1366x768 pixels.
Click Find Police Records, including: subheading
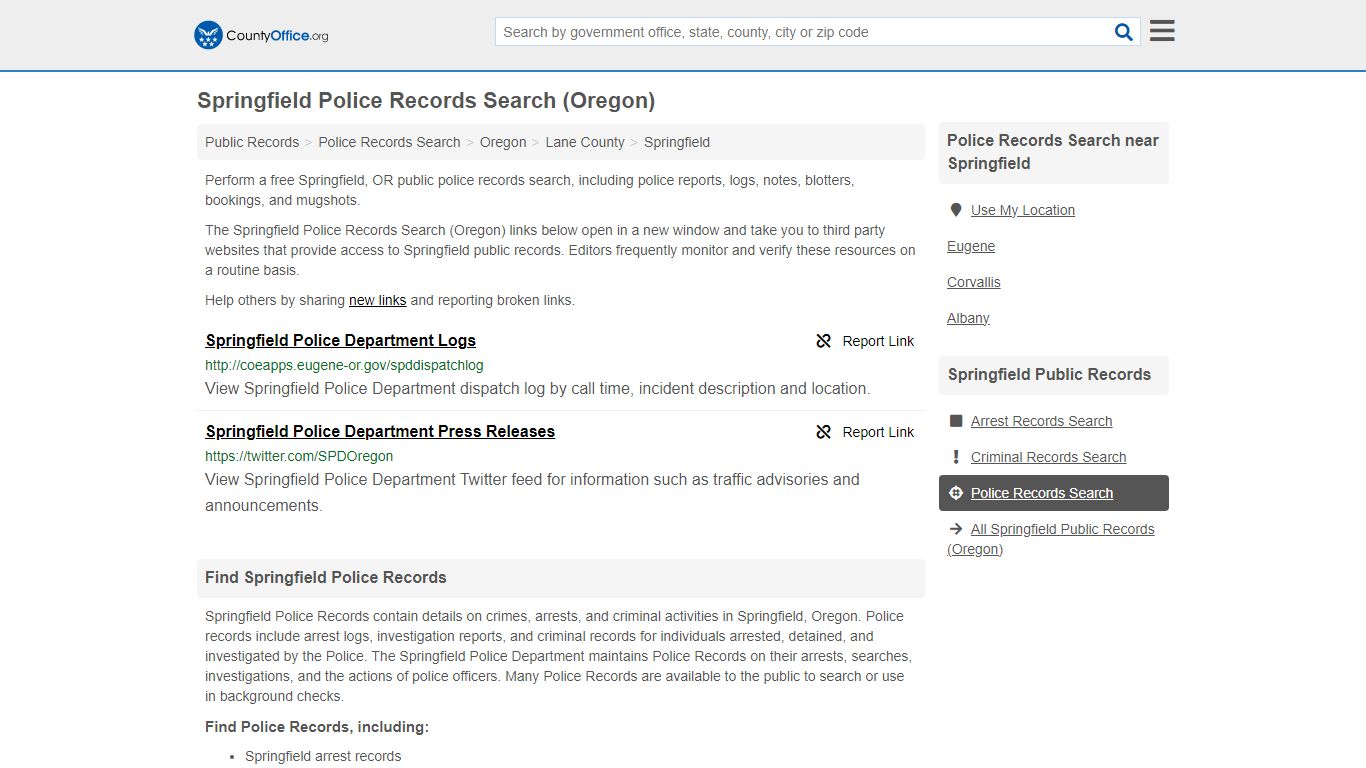coord(317,727)
